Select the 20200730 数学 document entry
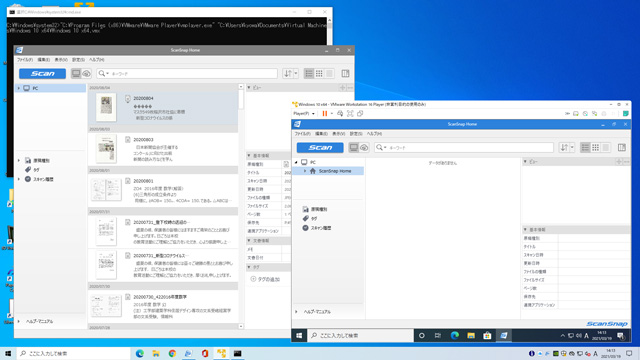This screenshot has height=360, width=640. click(x=163, y=306)
